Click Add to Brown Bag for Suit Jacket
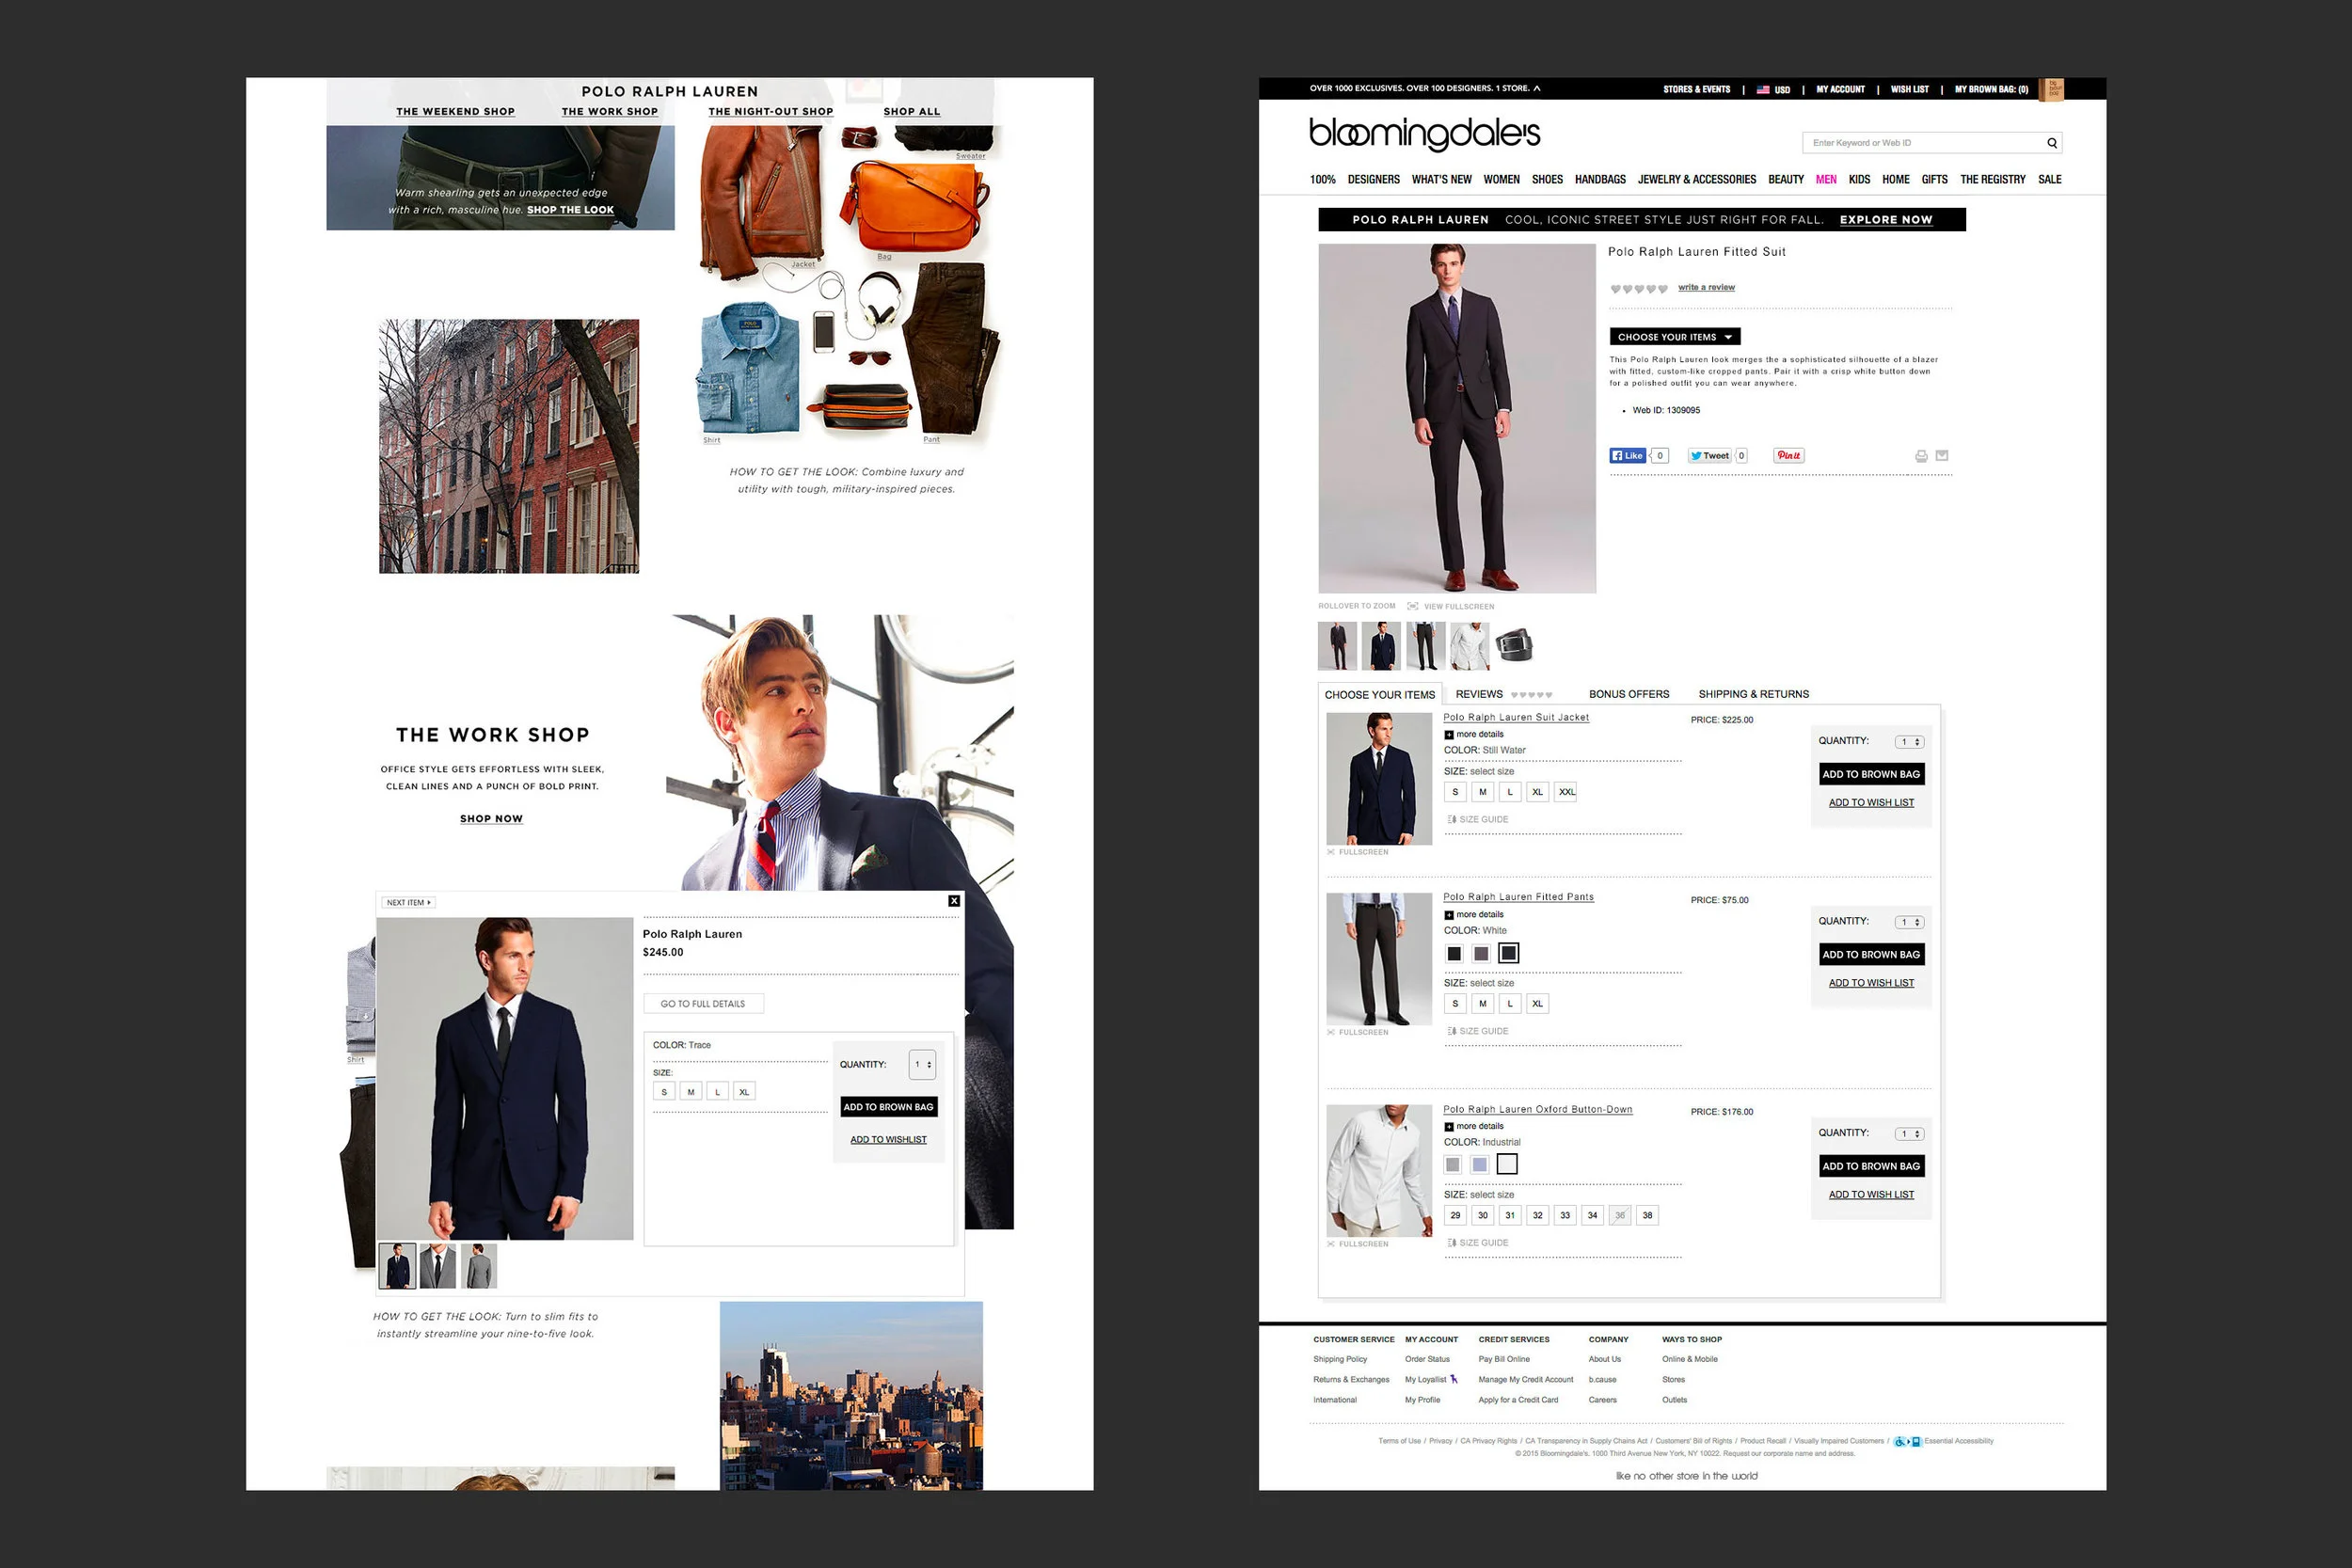 tap(1871, 774)
